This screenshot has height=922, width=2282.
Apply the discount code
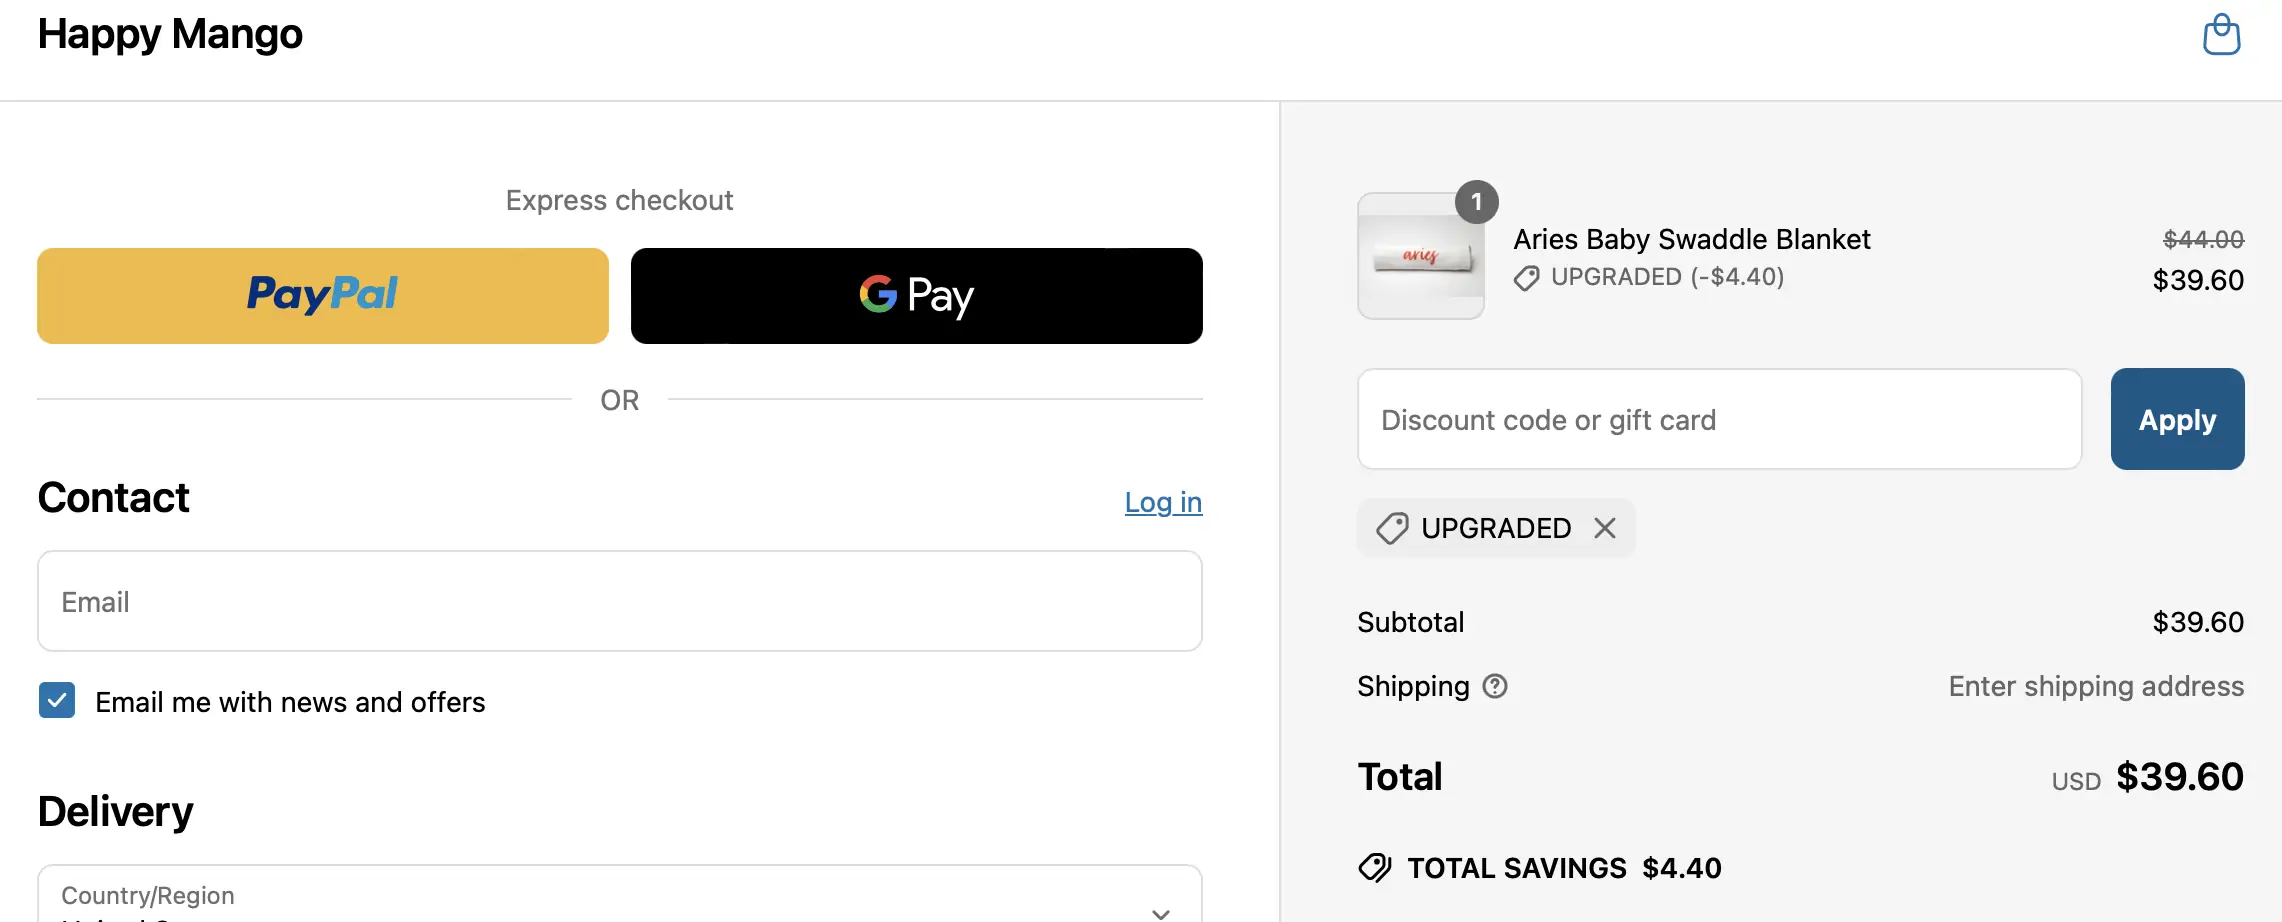[x=2177, y=419]
